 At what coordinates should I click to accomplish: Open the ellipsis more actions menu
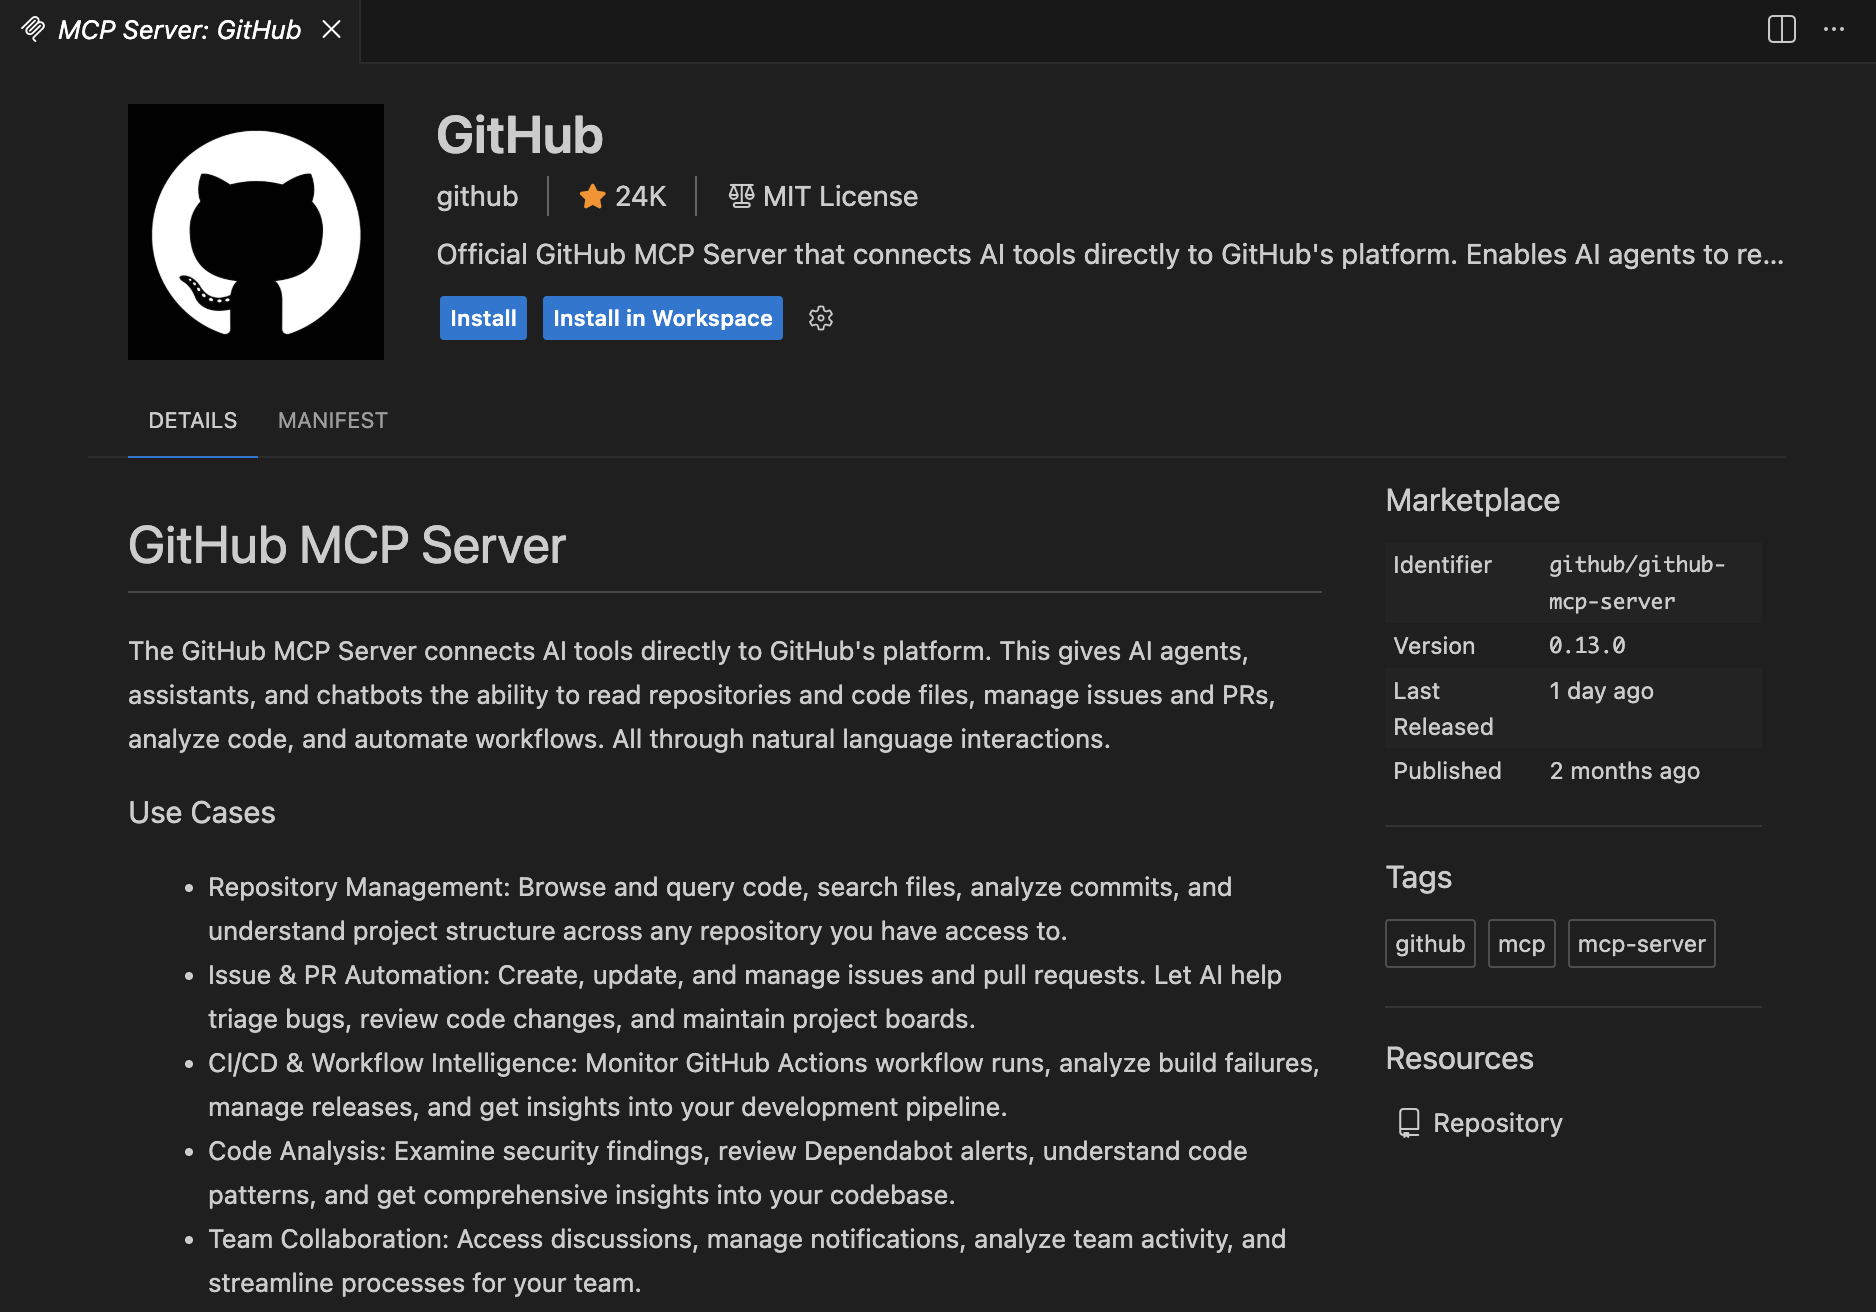[x=1834, y=29]
